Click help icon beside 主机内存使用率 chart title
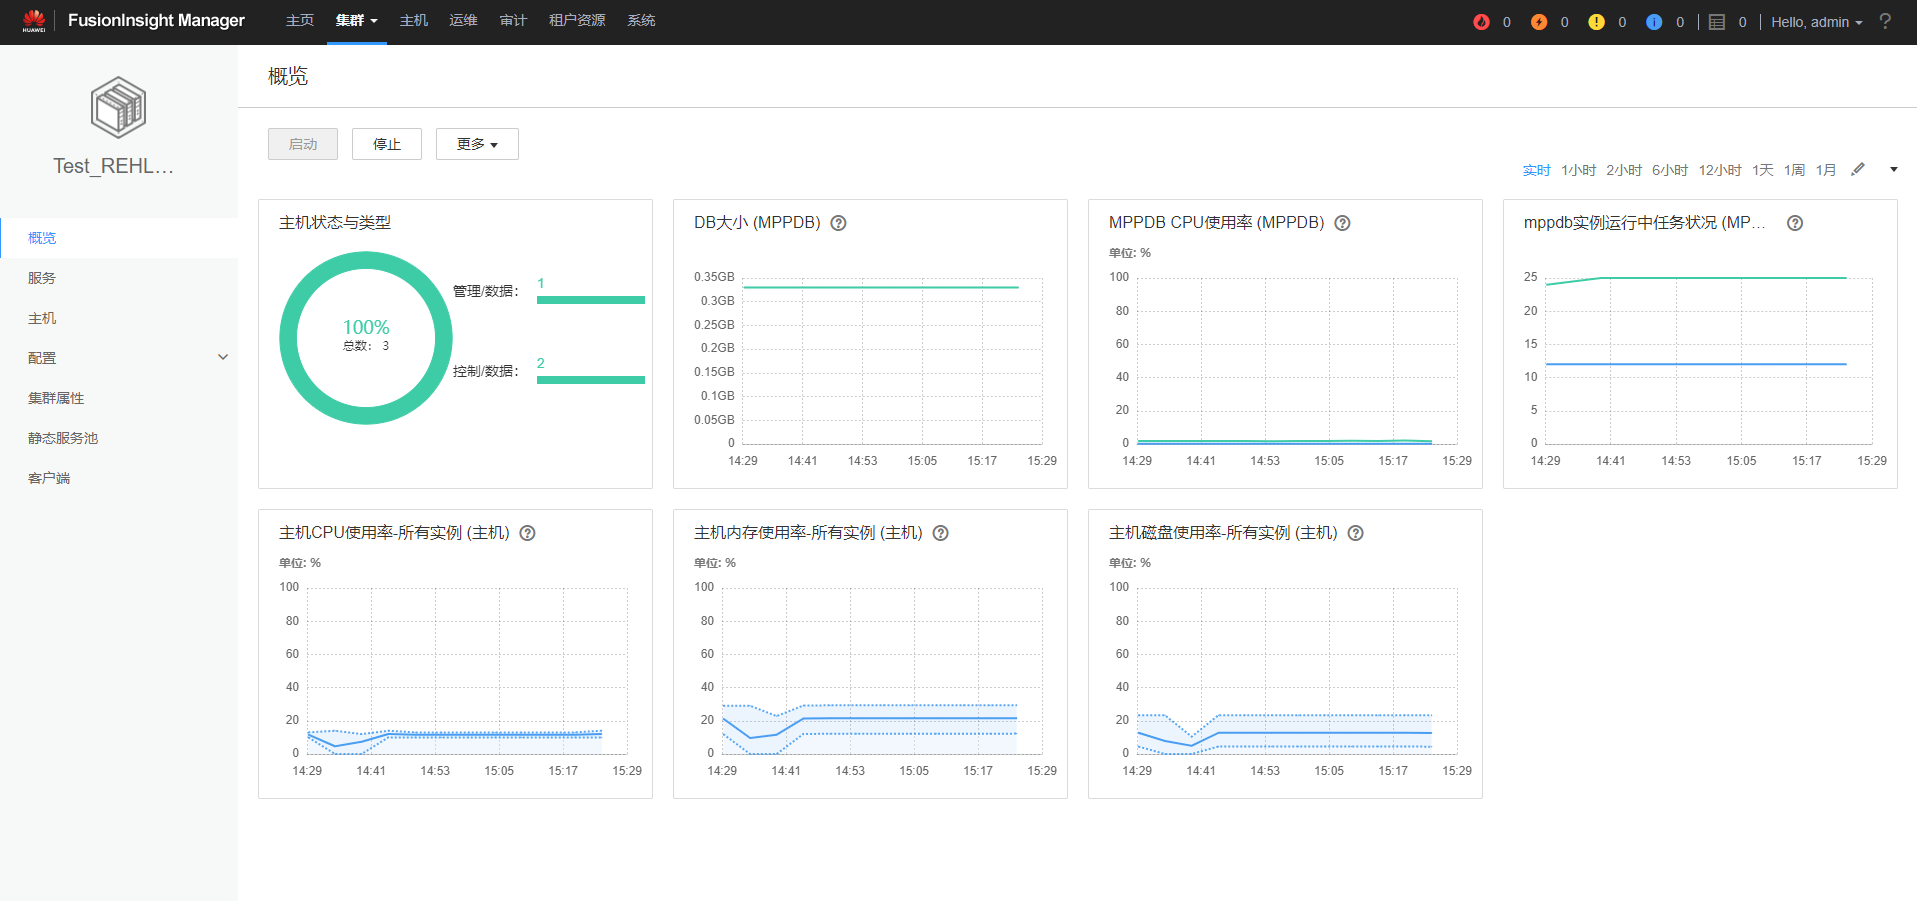 (941, 533)
